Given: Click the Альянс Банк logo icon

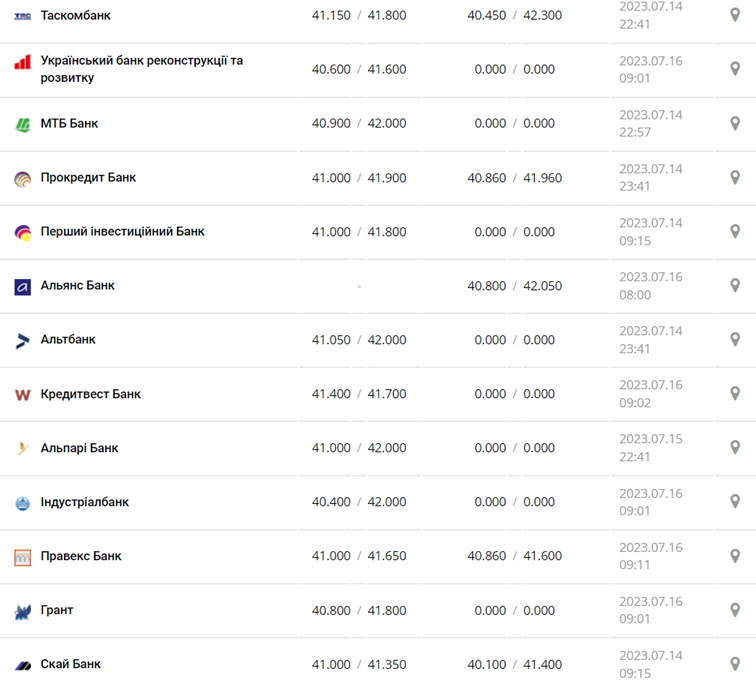Looking at the screenshot, I should 22,287.
